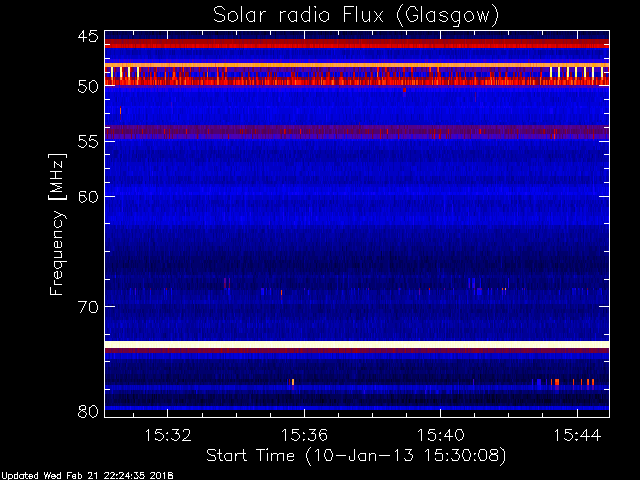Screen dimensions: 640x480
Task: Click the 15:40 time tick label
Action: 441,435
